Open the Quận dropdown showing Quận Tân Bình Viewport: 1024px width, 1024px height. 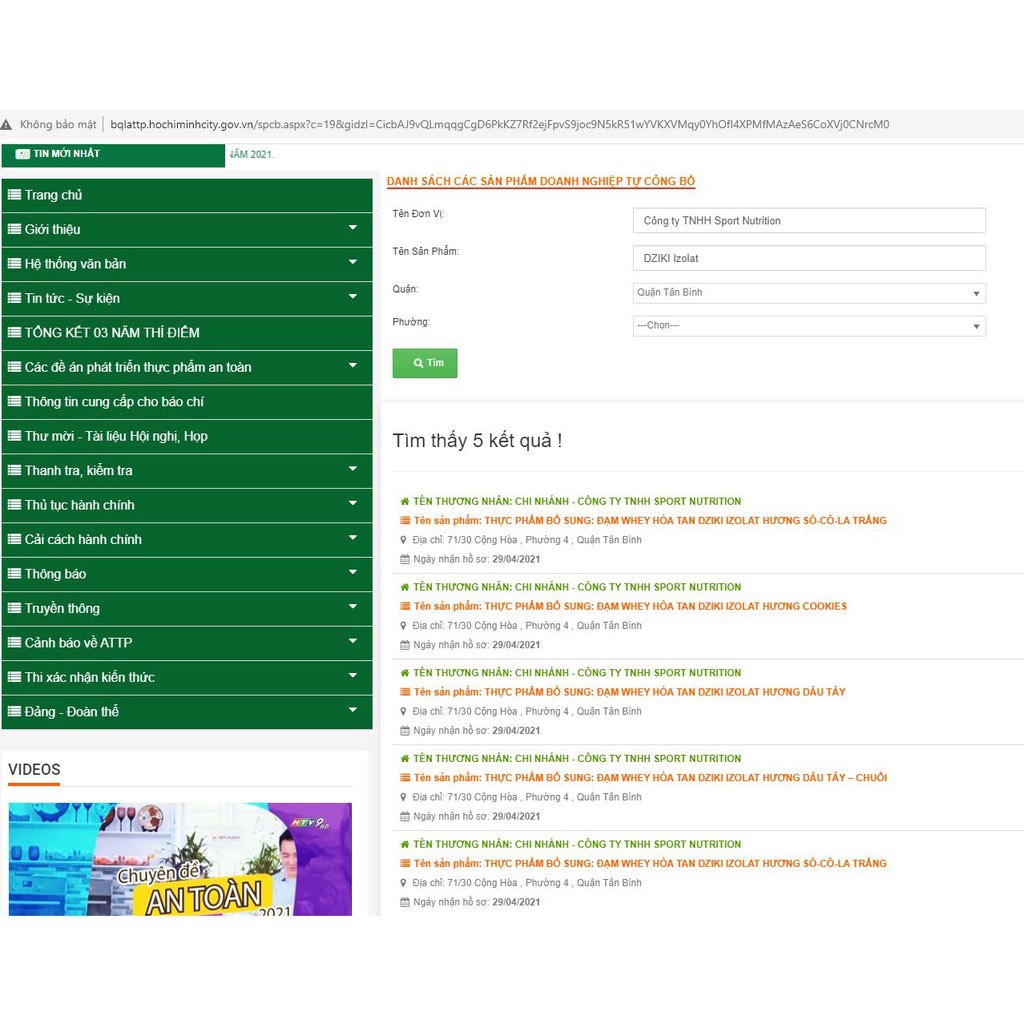point(808,293)
